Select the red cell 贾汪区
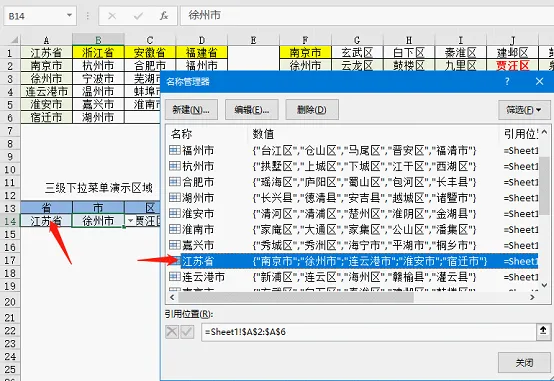Image resolution: width=554 pixels, height=381 pixels. [512, 65]
